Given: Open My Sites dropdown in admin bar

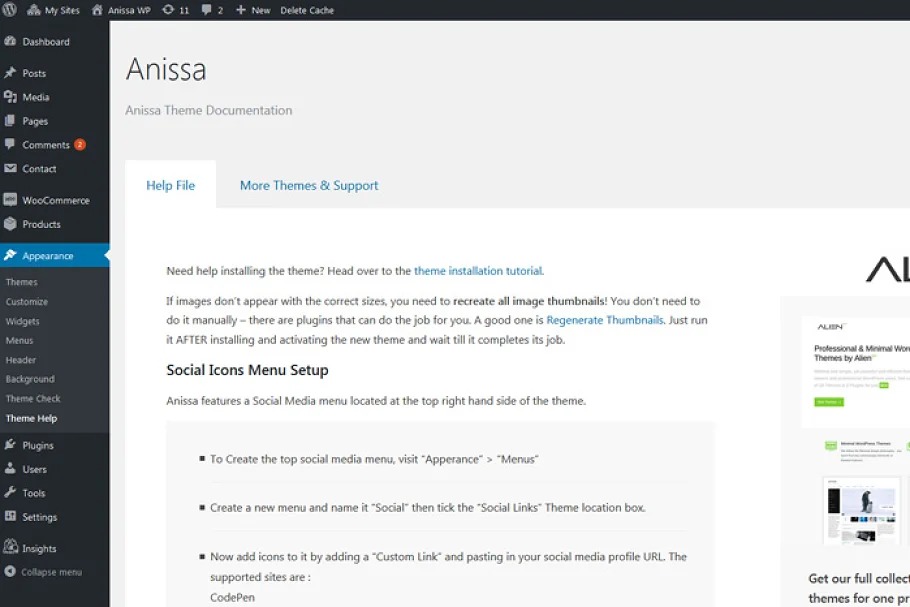Looking at the screenshot, I should pyautogui.click(x=54, y=10).
